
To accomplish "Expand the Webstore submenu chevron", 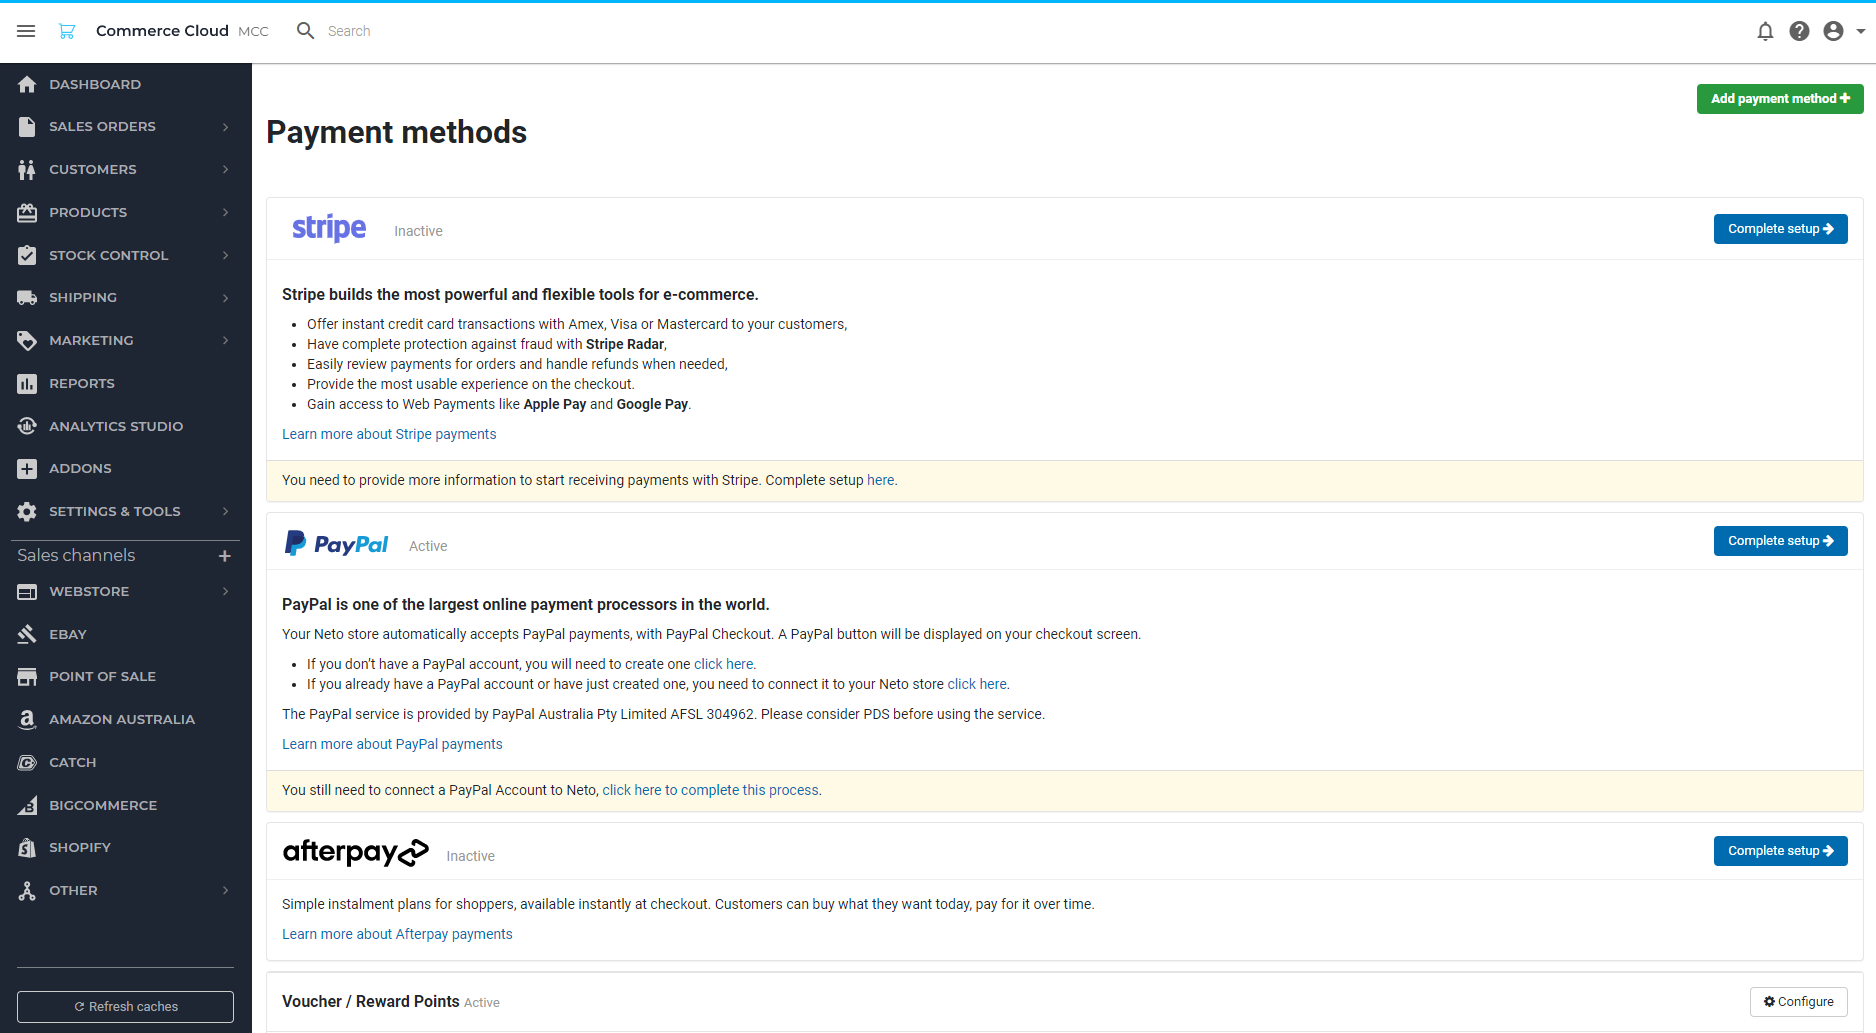I will click(x=226, y=592).
